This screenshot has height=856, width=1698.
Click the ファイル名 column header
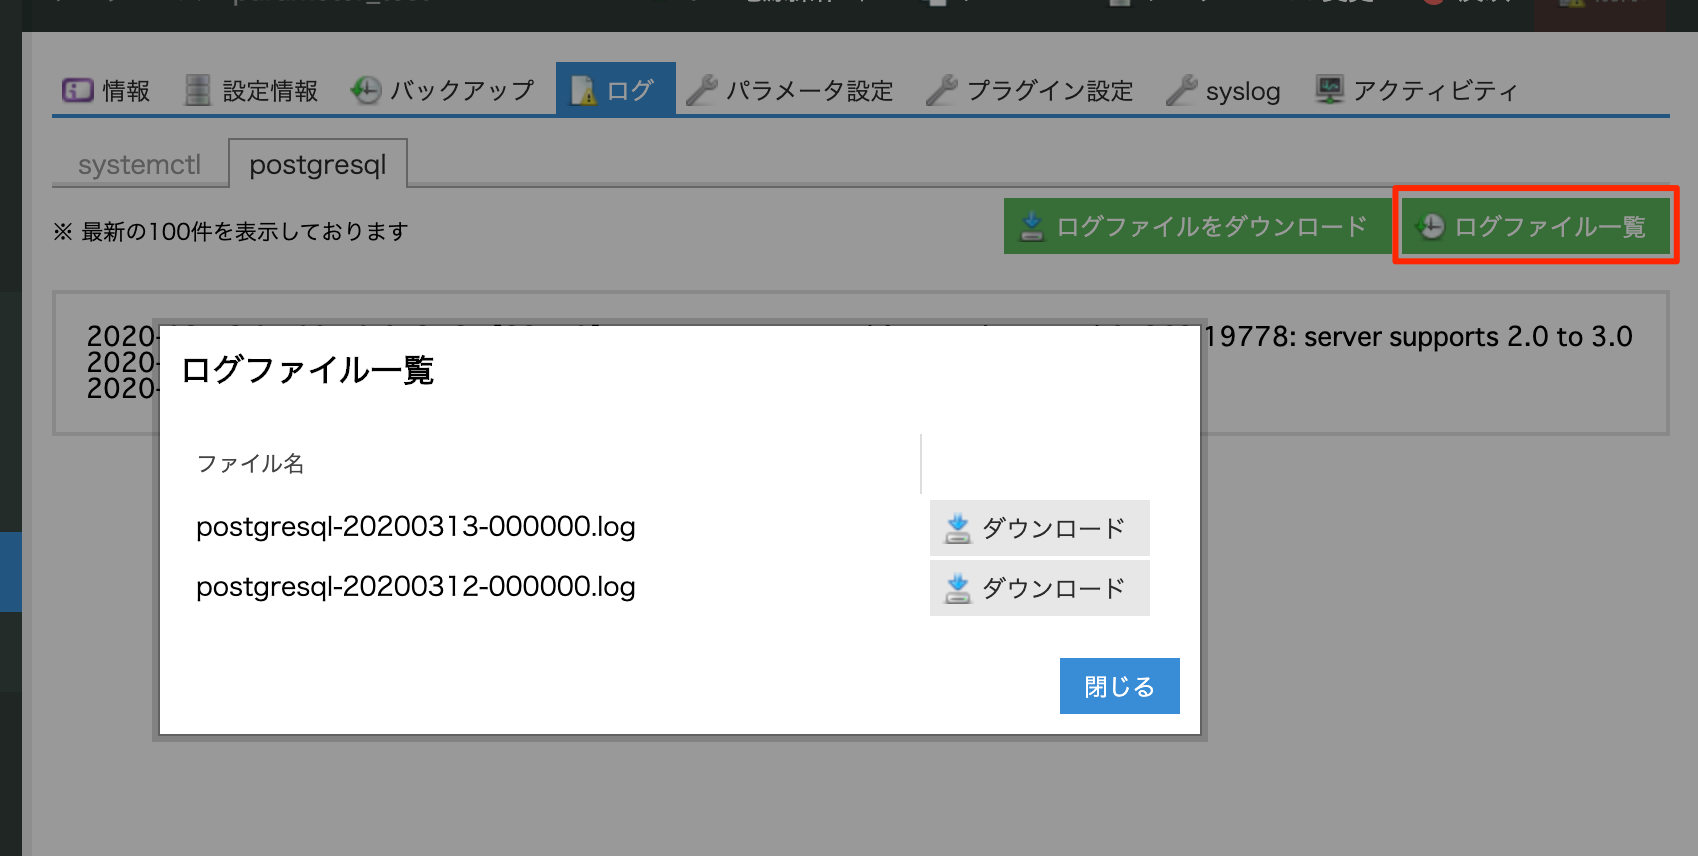(x=250, y=464)
